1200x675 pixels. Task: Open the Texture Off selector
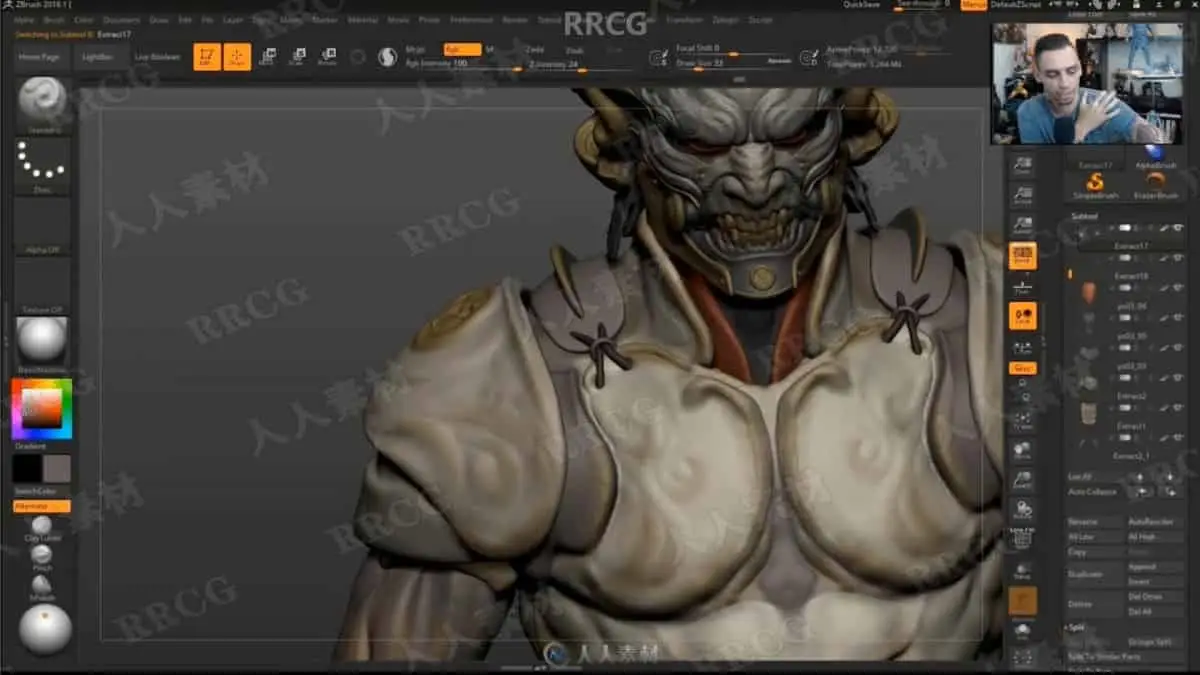(42, 285)
